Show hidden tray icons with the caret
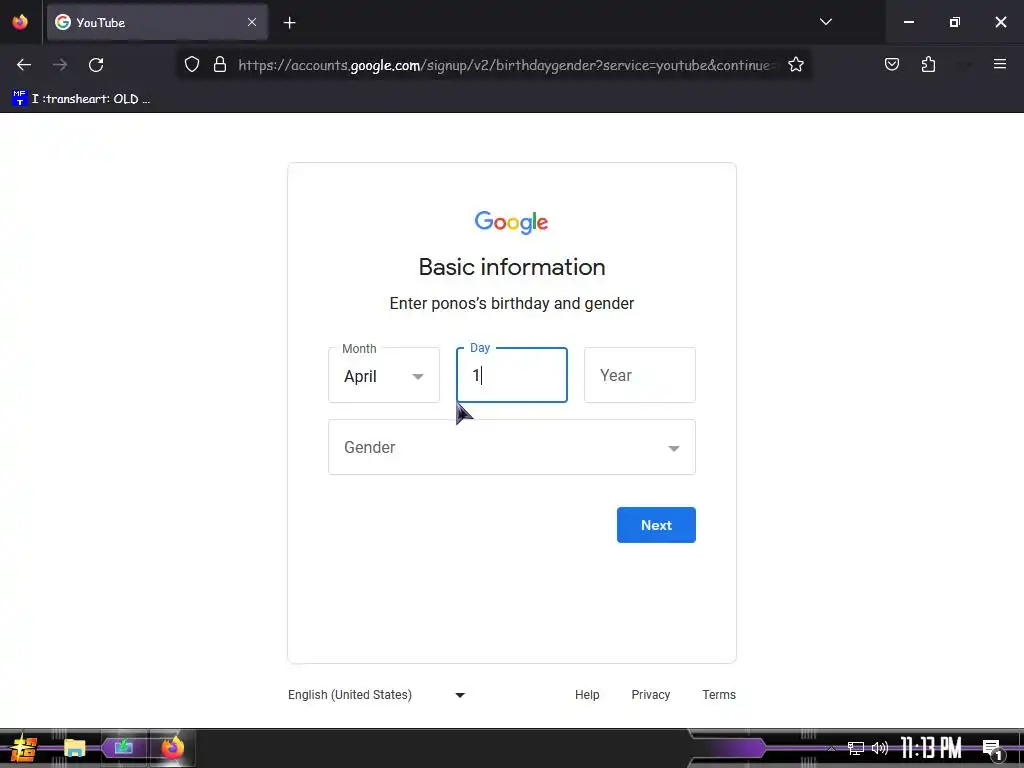This screenshot has height=768, width=1024. 831,748
